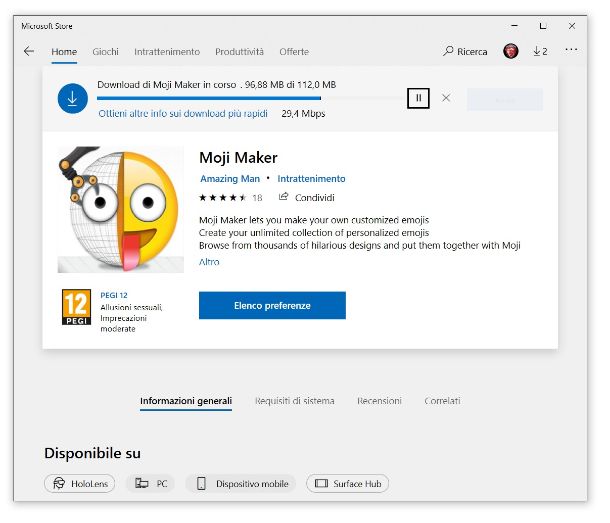This screenshot has height=523, width=610.
Task: Open the downloads indicator showing 2
Action: (x=540, y=51)
